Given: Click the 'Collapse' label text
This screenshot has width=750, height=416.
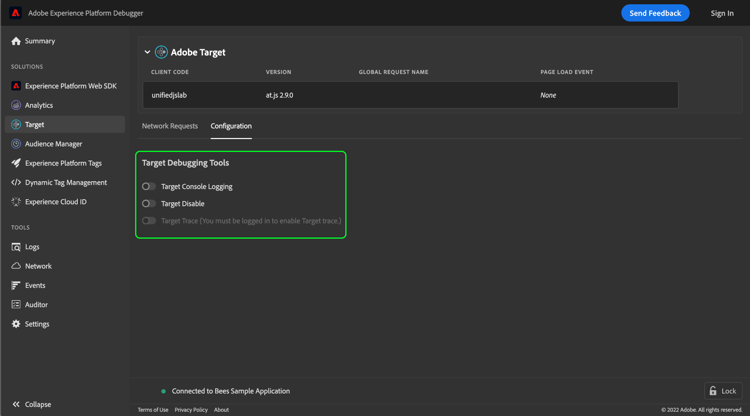Looking at the screenshot, I should tap(38, 405).
